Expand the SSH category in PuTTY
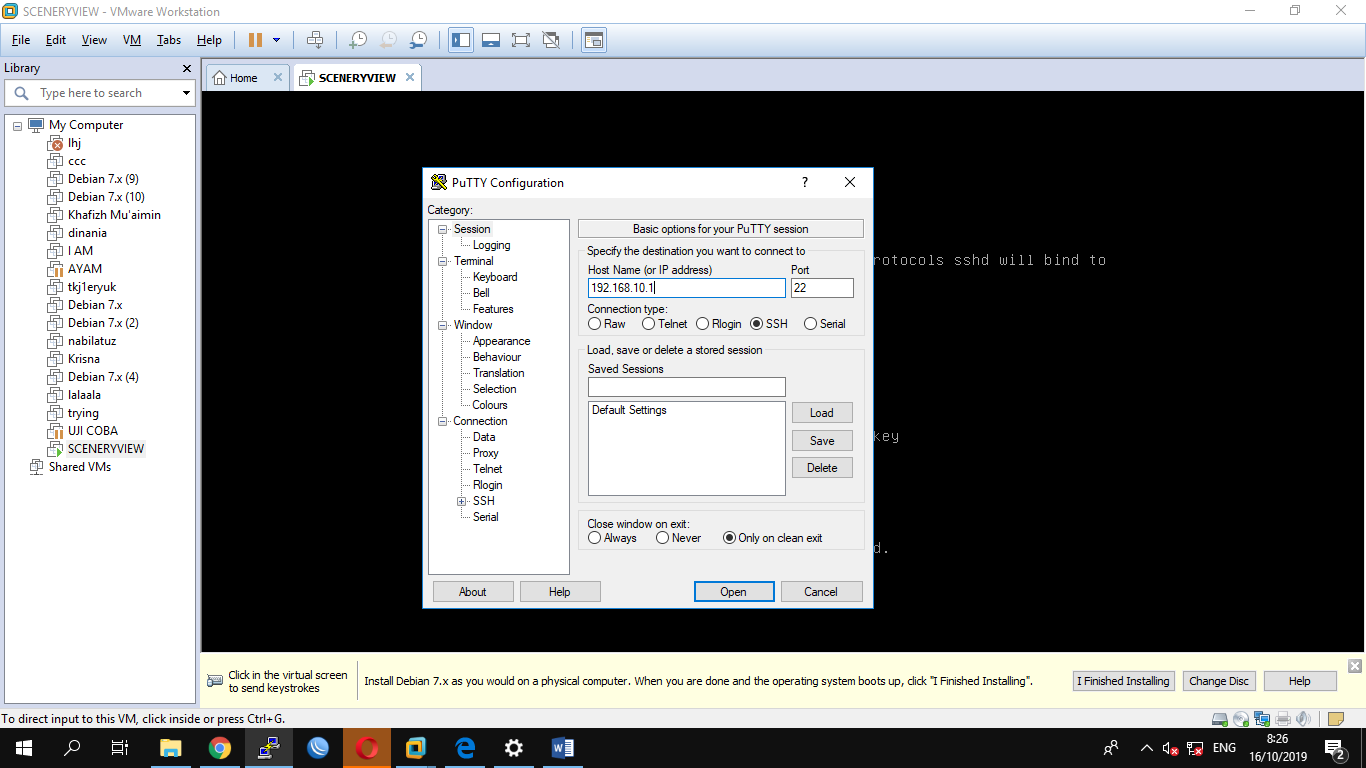This screenshot has width=1366, height=768. click(461, 501)
